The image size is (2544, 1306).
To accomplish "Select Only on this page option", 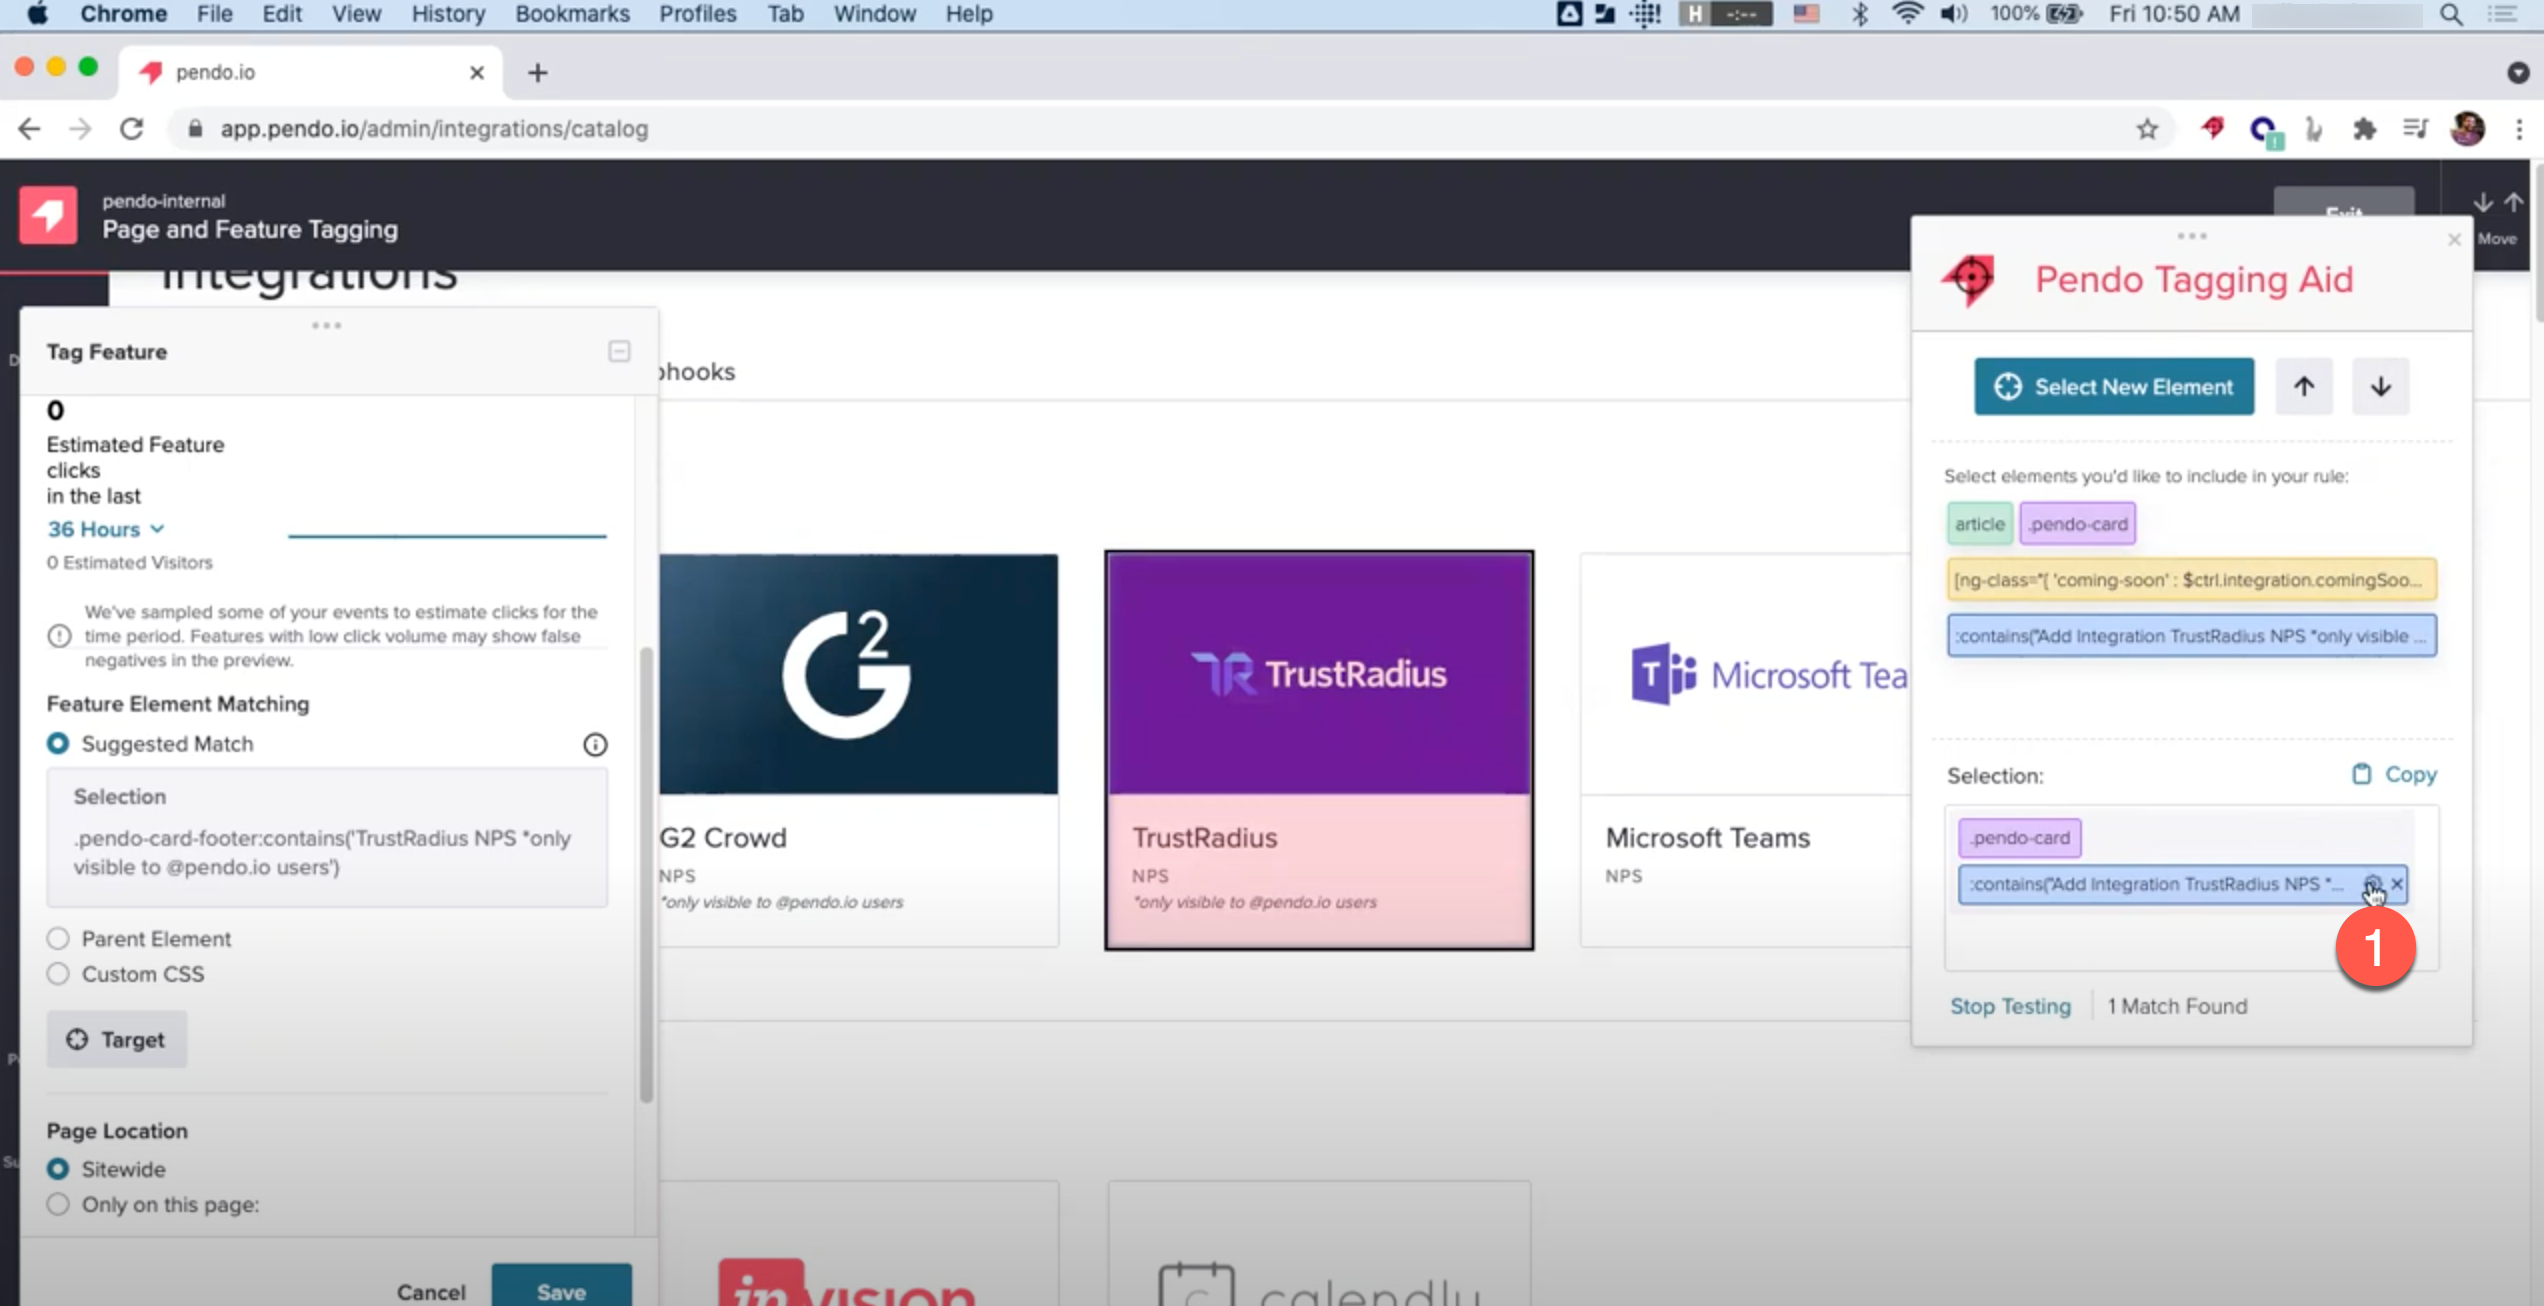I will (x=58, y=1204).
